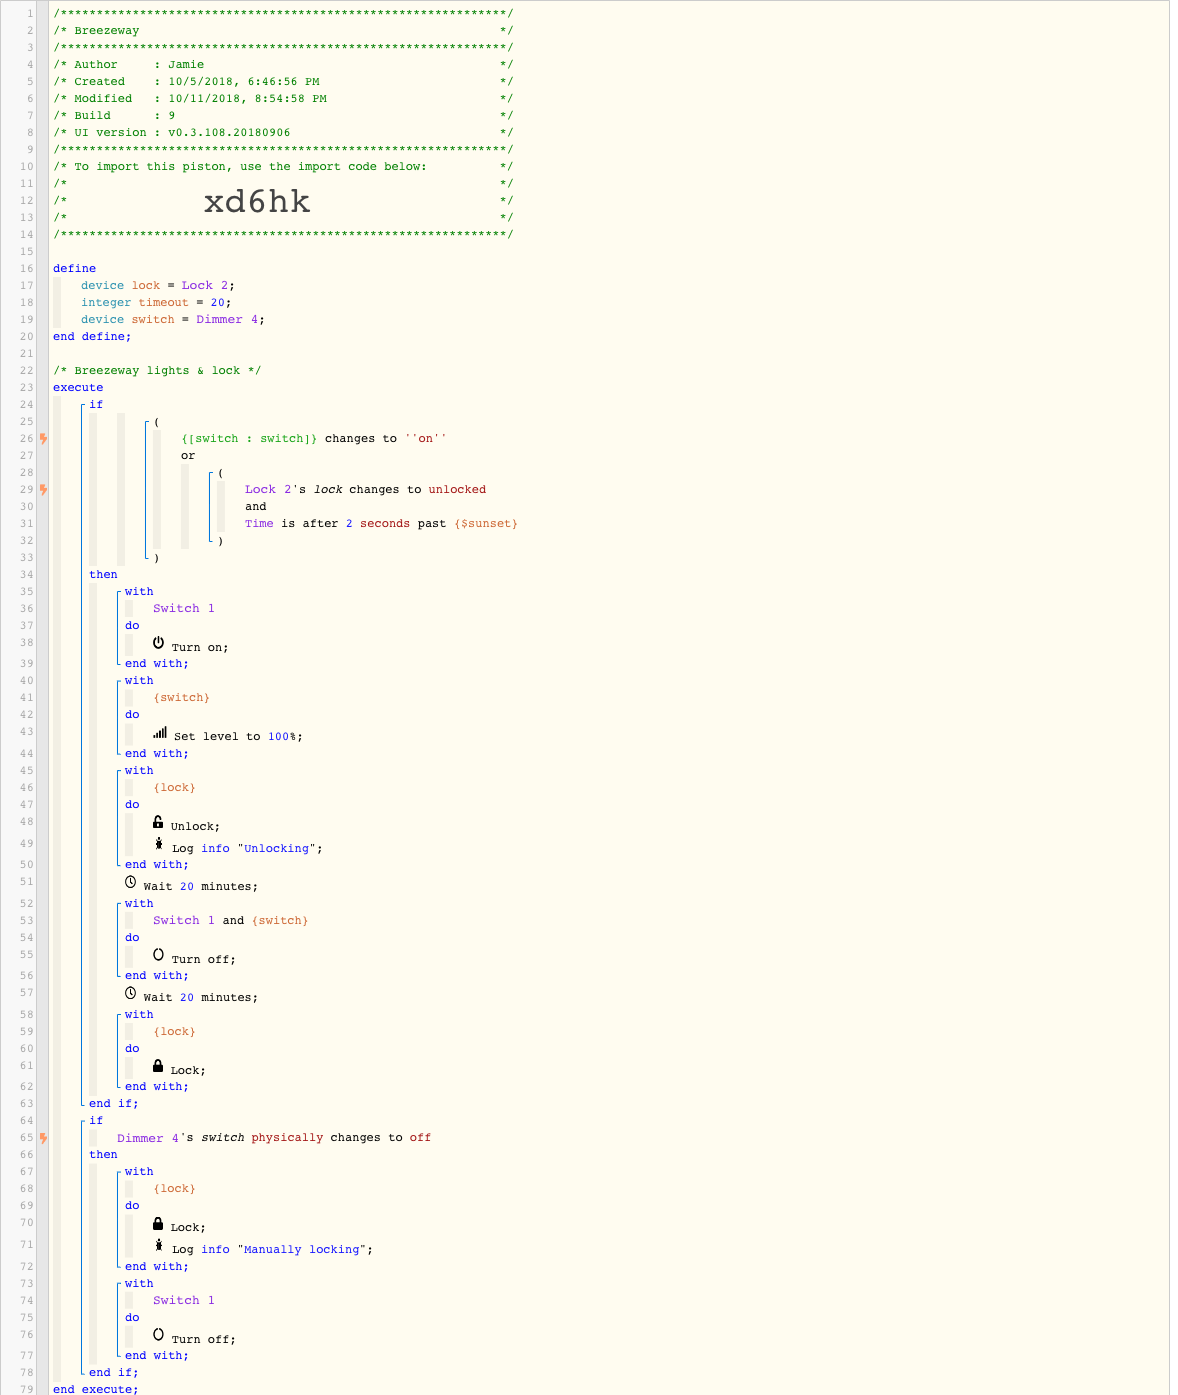Click the signal bars icon beside 'Set level to 100%'
Image resolution: width=1178 pixels, height=1395 pixels.
point(160,733)
